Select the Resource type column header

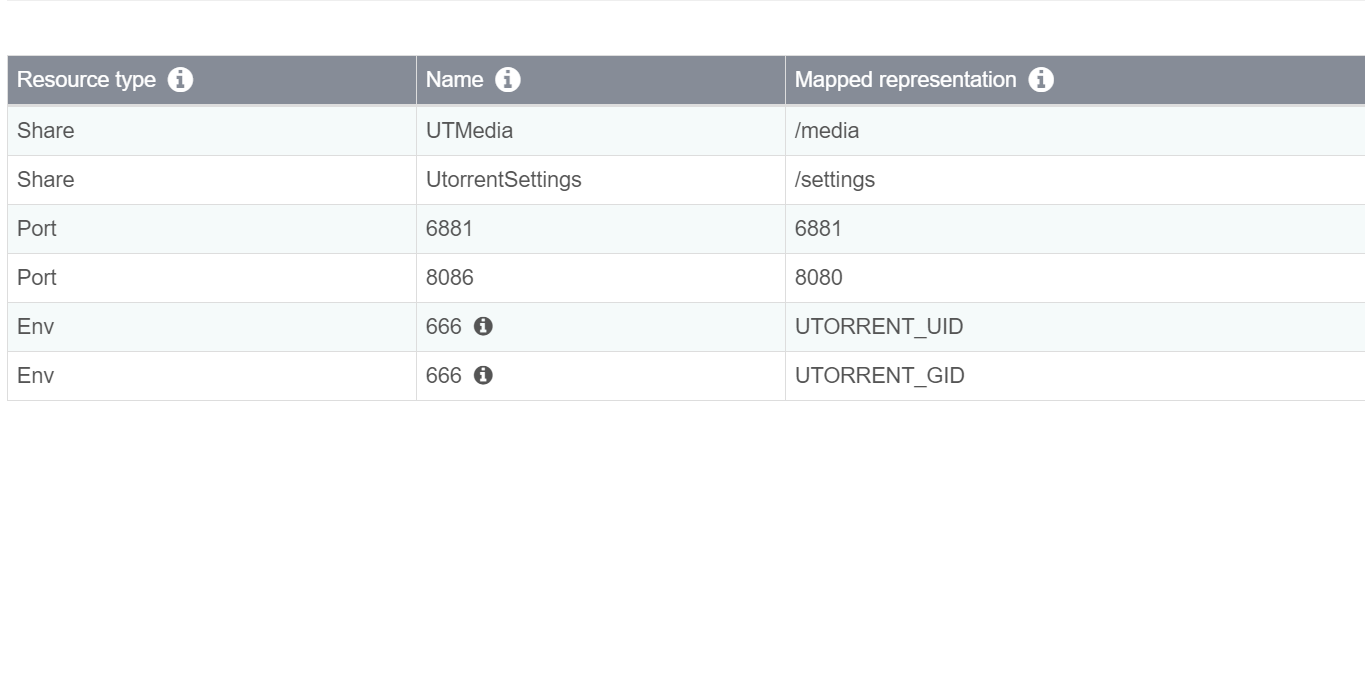[x=212, y=80]
